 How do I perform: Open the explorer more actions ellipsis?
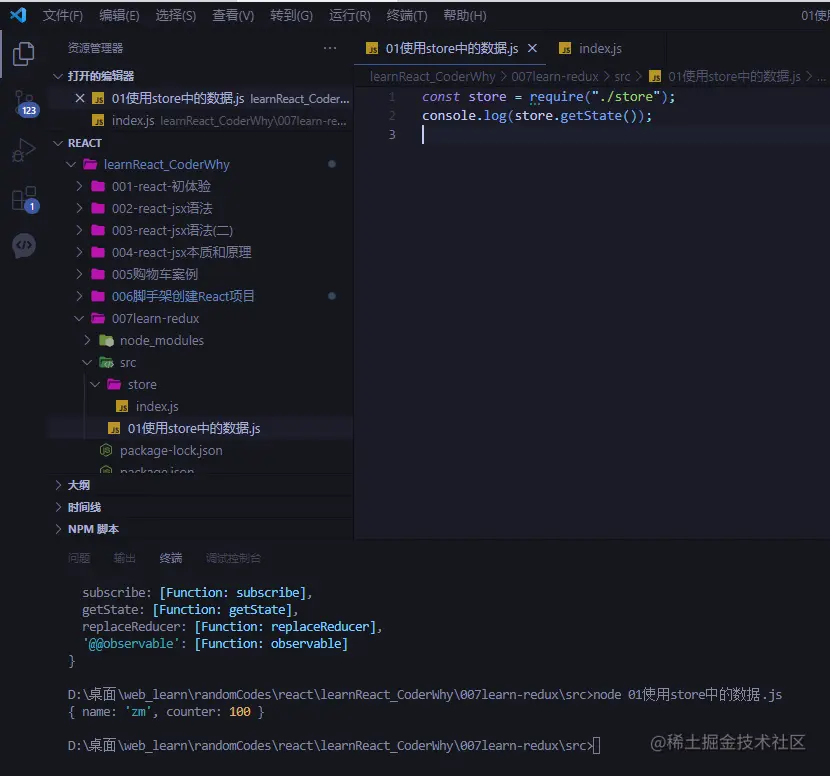click(x=330, y=48)
